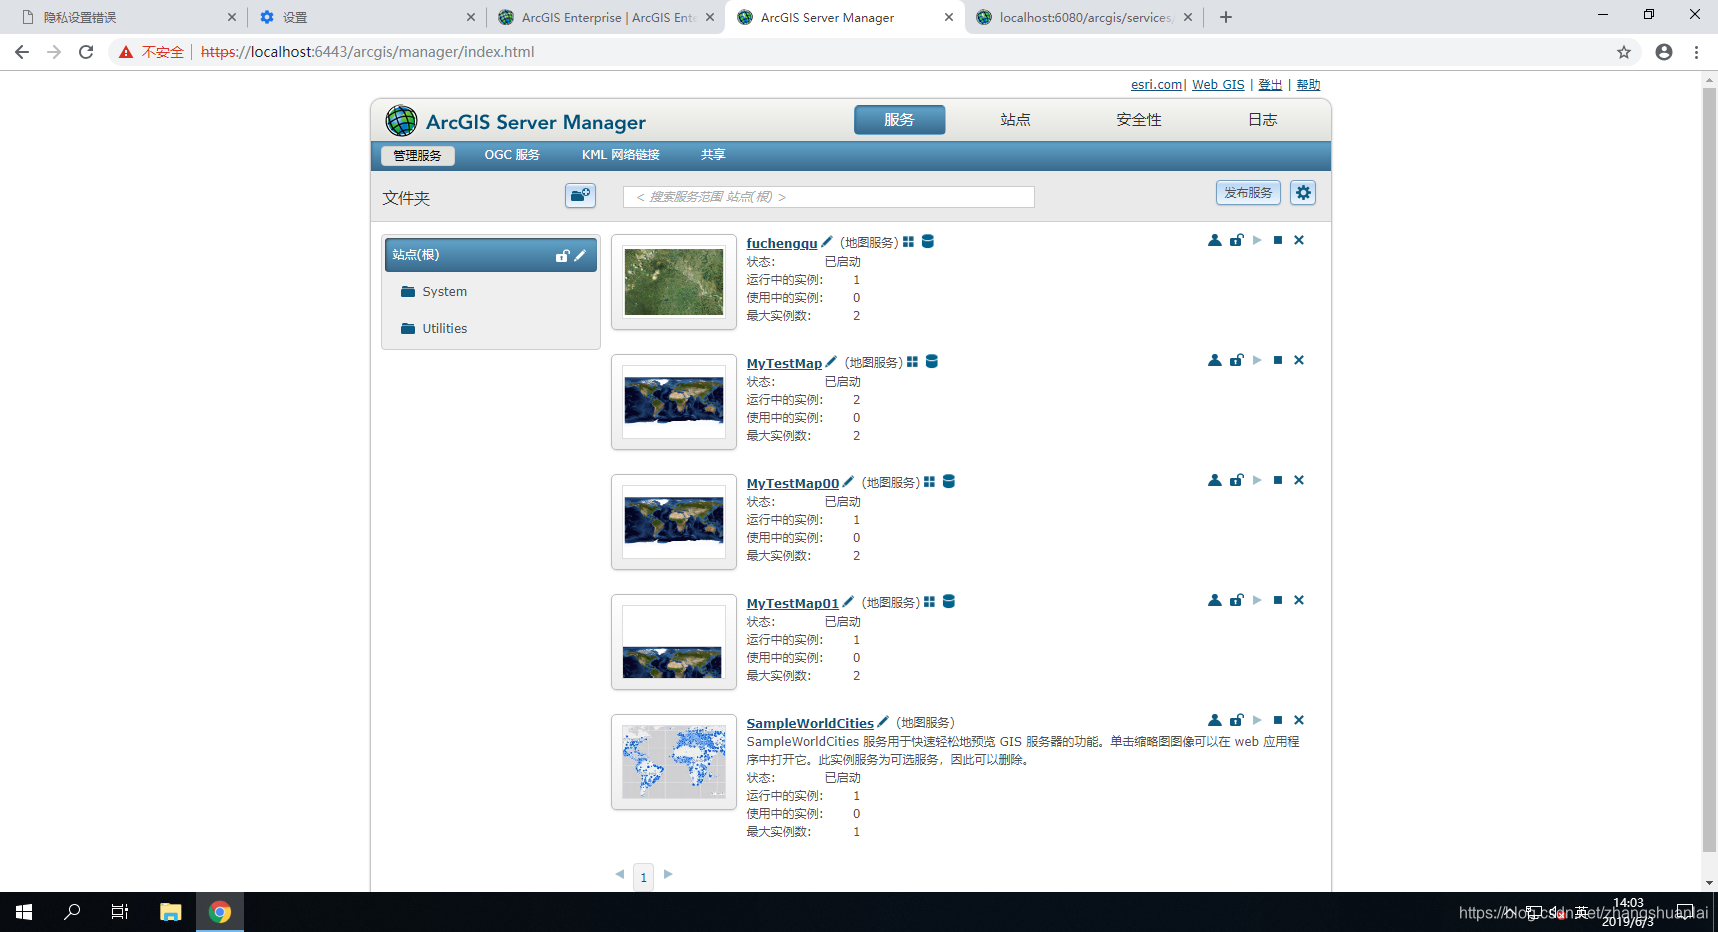Toggle the lock icon for SampleWorldCities service
The height and width of the screenshot is (932, 1718).
[x=1237, y=720]
